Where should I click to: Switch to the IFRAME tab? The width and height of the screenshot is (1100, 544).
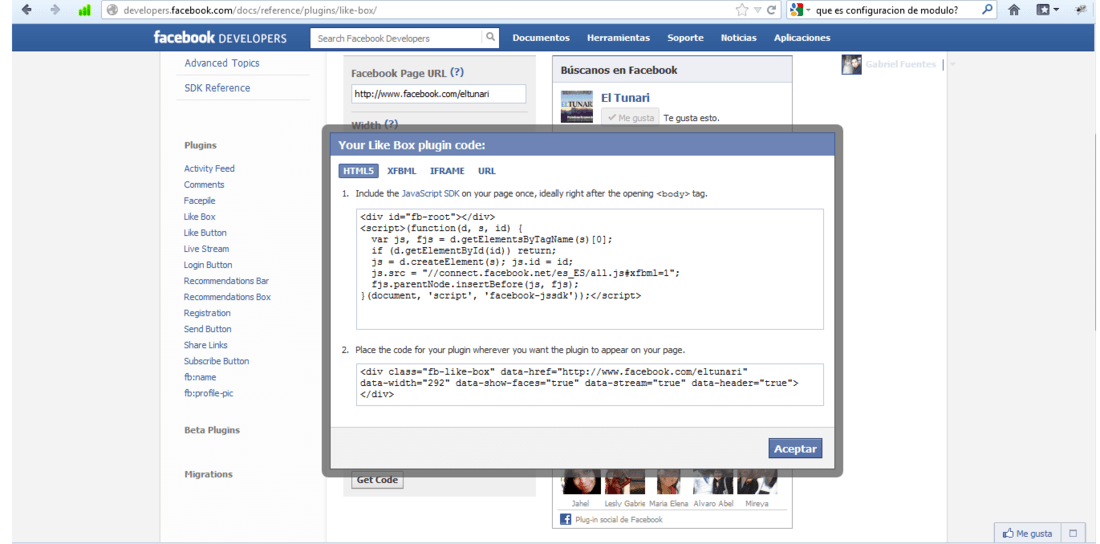[x=447, y=171]
